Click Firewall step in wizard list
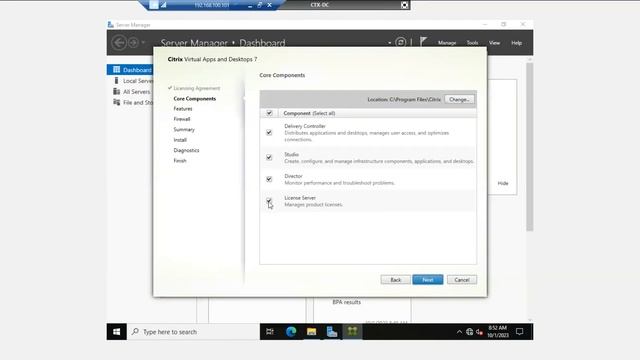The image size is (640, 360). [182, 119]
